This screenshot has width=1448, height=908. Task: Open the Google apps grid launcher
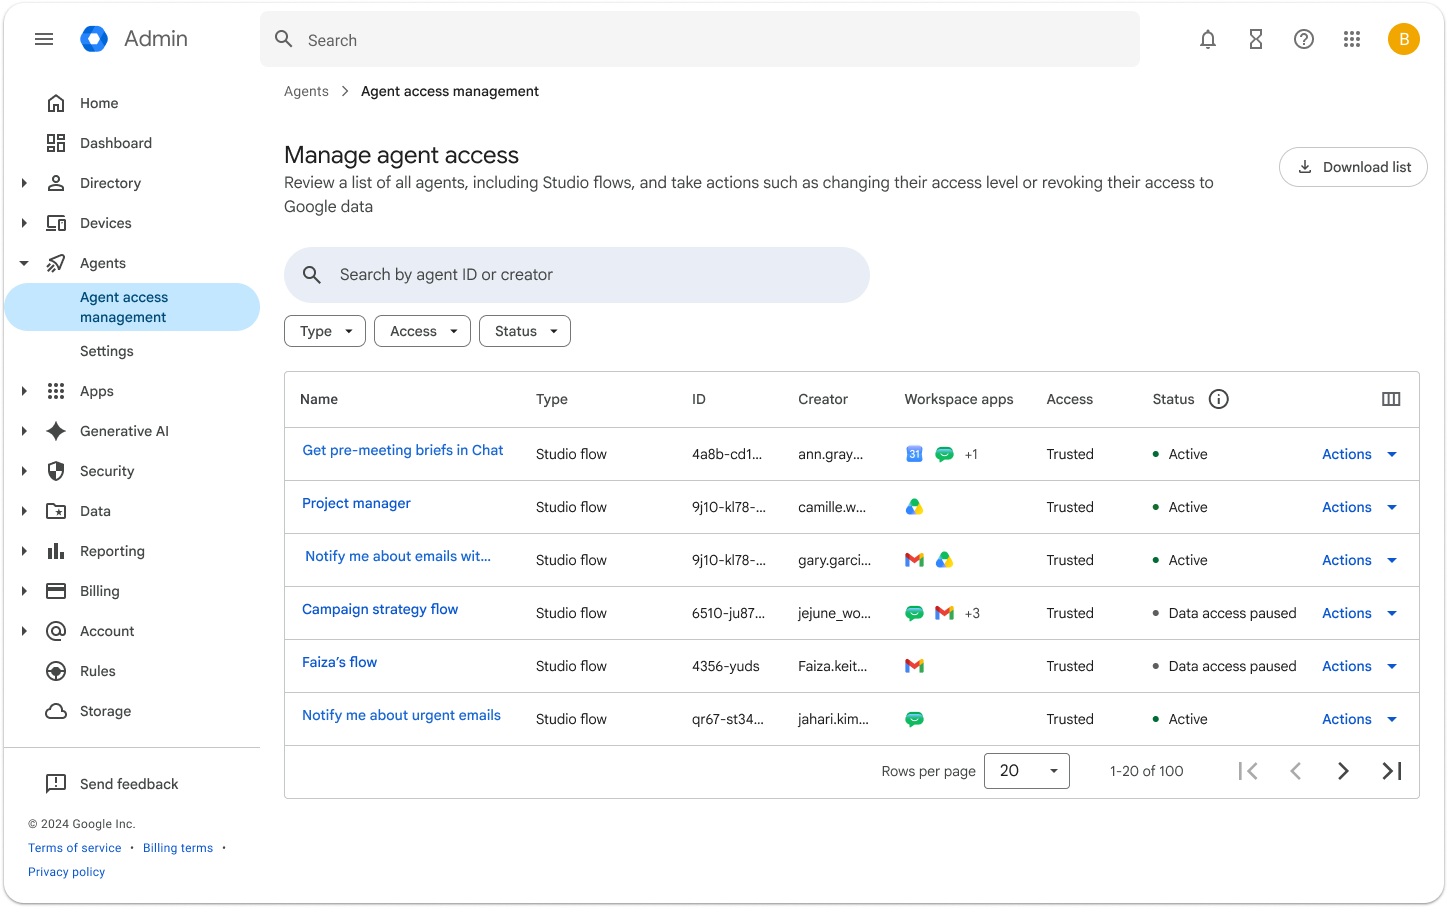point(1352,39)
